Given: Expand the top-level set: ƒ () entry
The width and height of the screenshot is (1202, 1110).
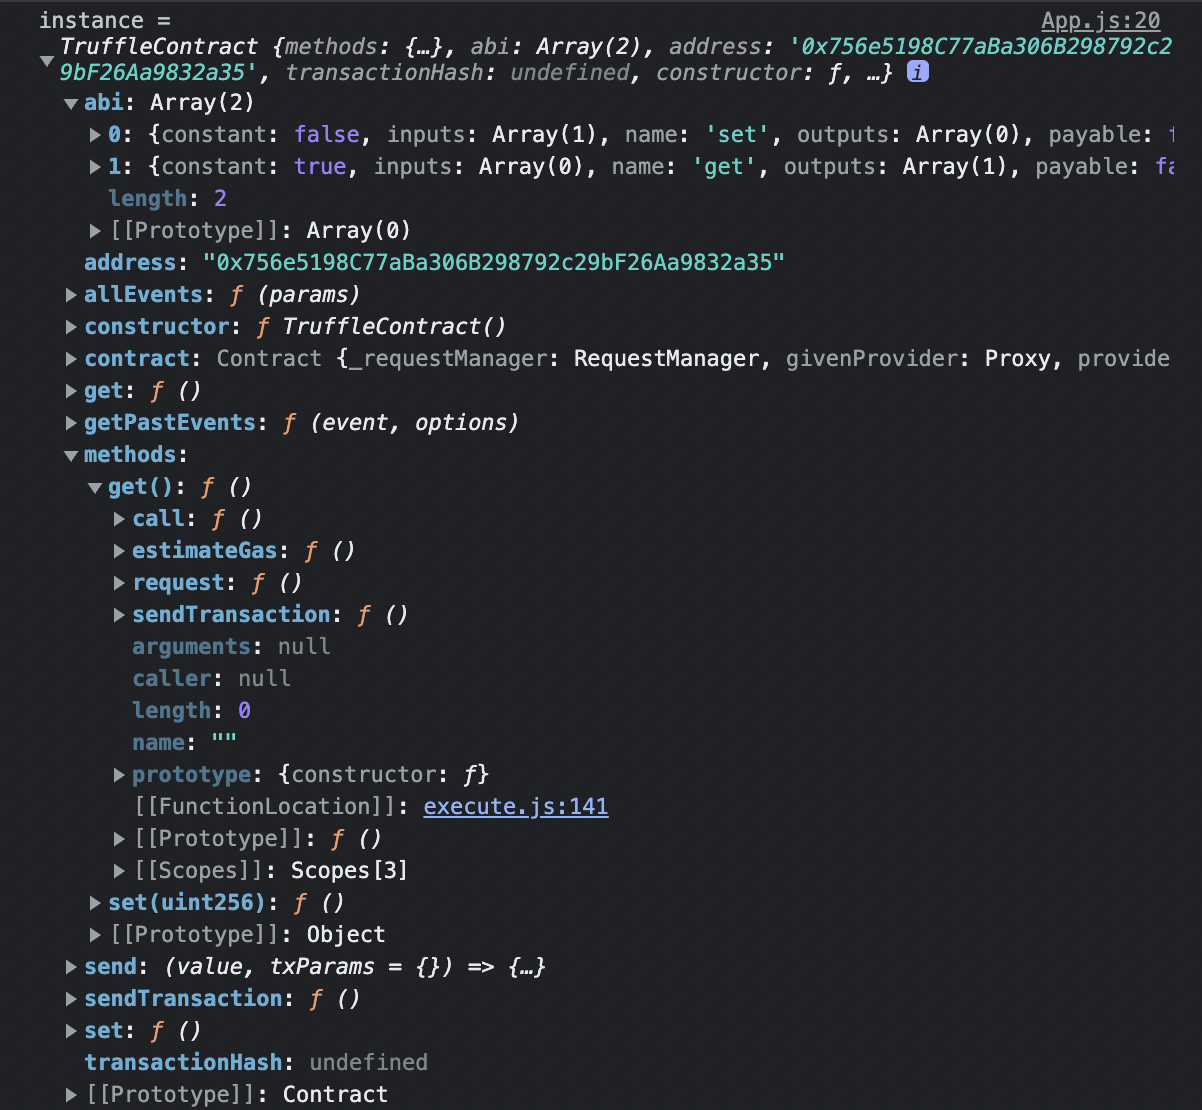Looking at the screenshot, I should (x=71, y=1031).
